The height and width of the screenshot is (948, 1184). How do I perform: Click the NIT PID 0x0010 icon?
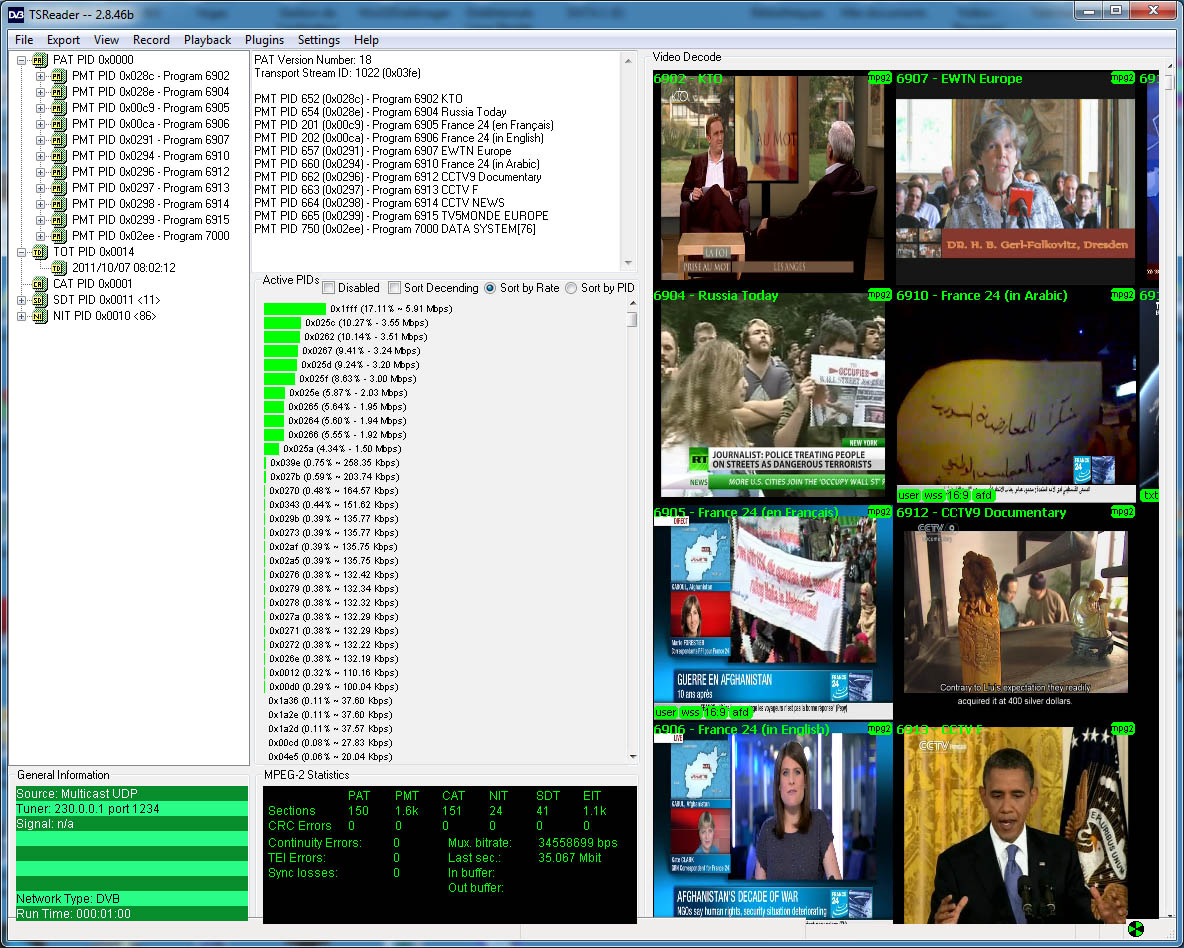[x=40, y=316]
